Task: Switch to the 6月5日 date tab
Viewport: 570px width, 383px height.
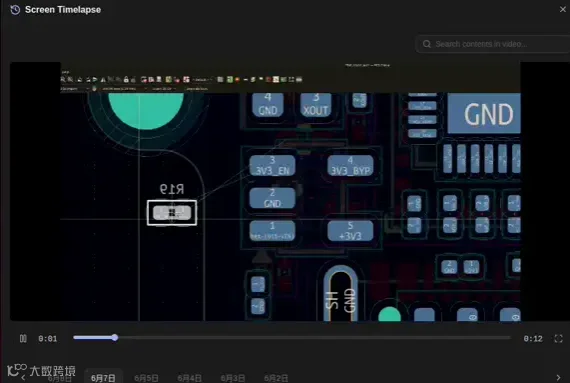Action: pos(146,378)
